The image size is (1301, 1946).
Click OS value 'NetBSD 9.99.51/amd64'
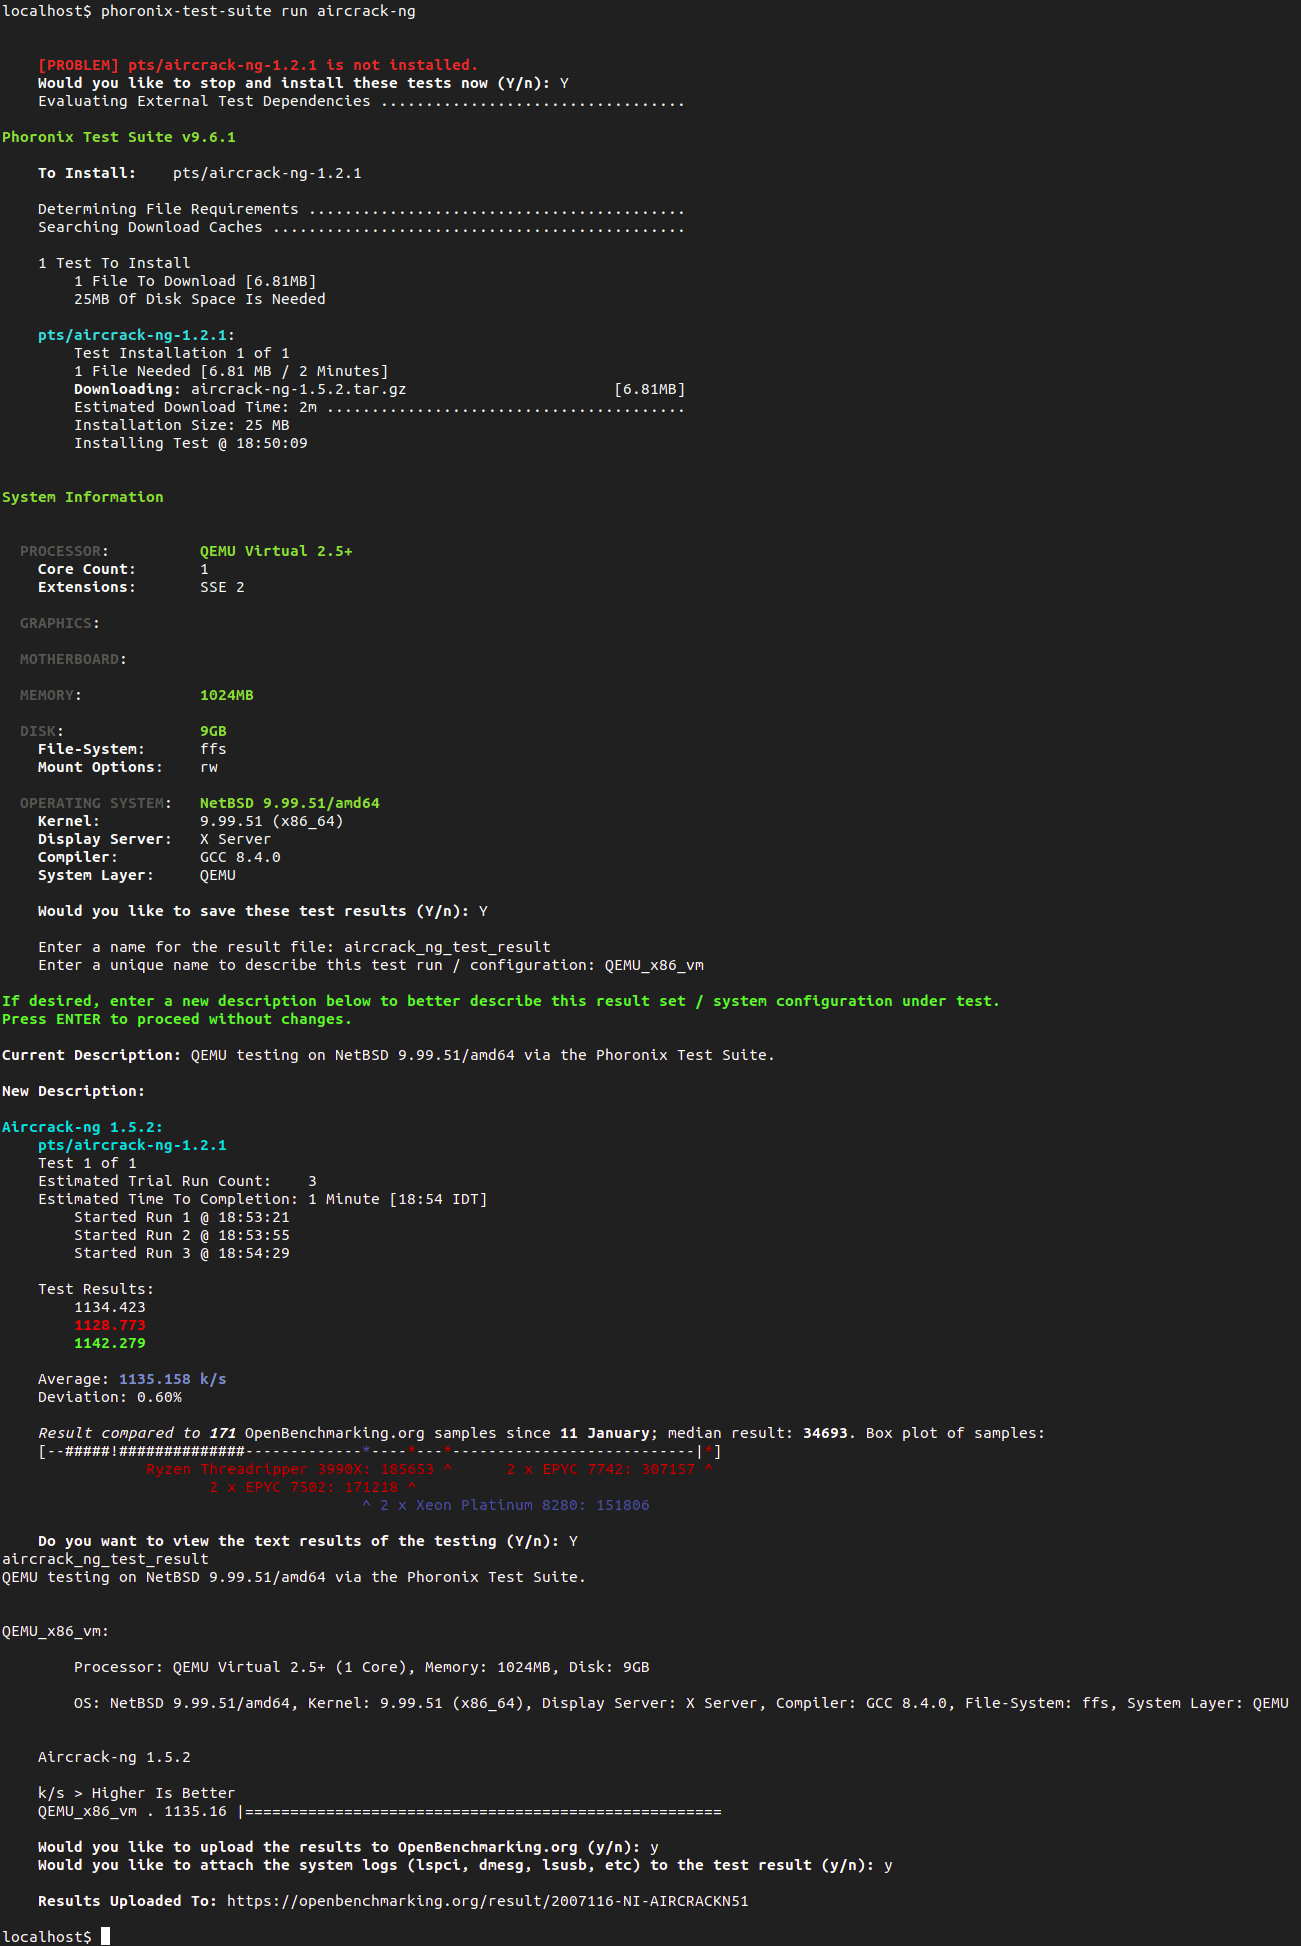(290, 804)
